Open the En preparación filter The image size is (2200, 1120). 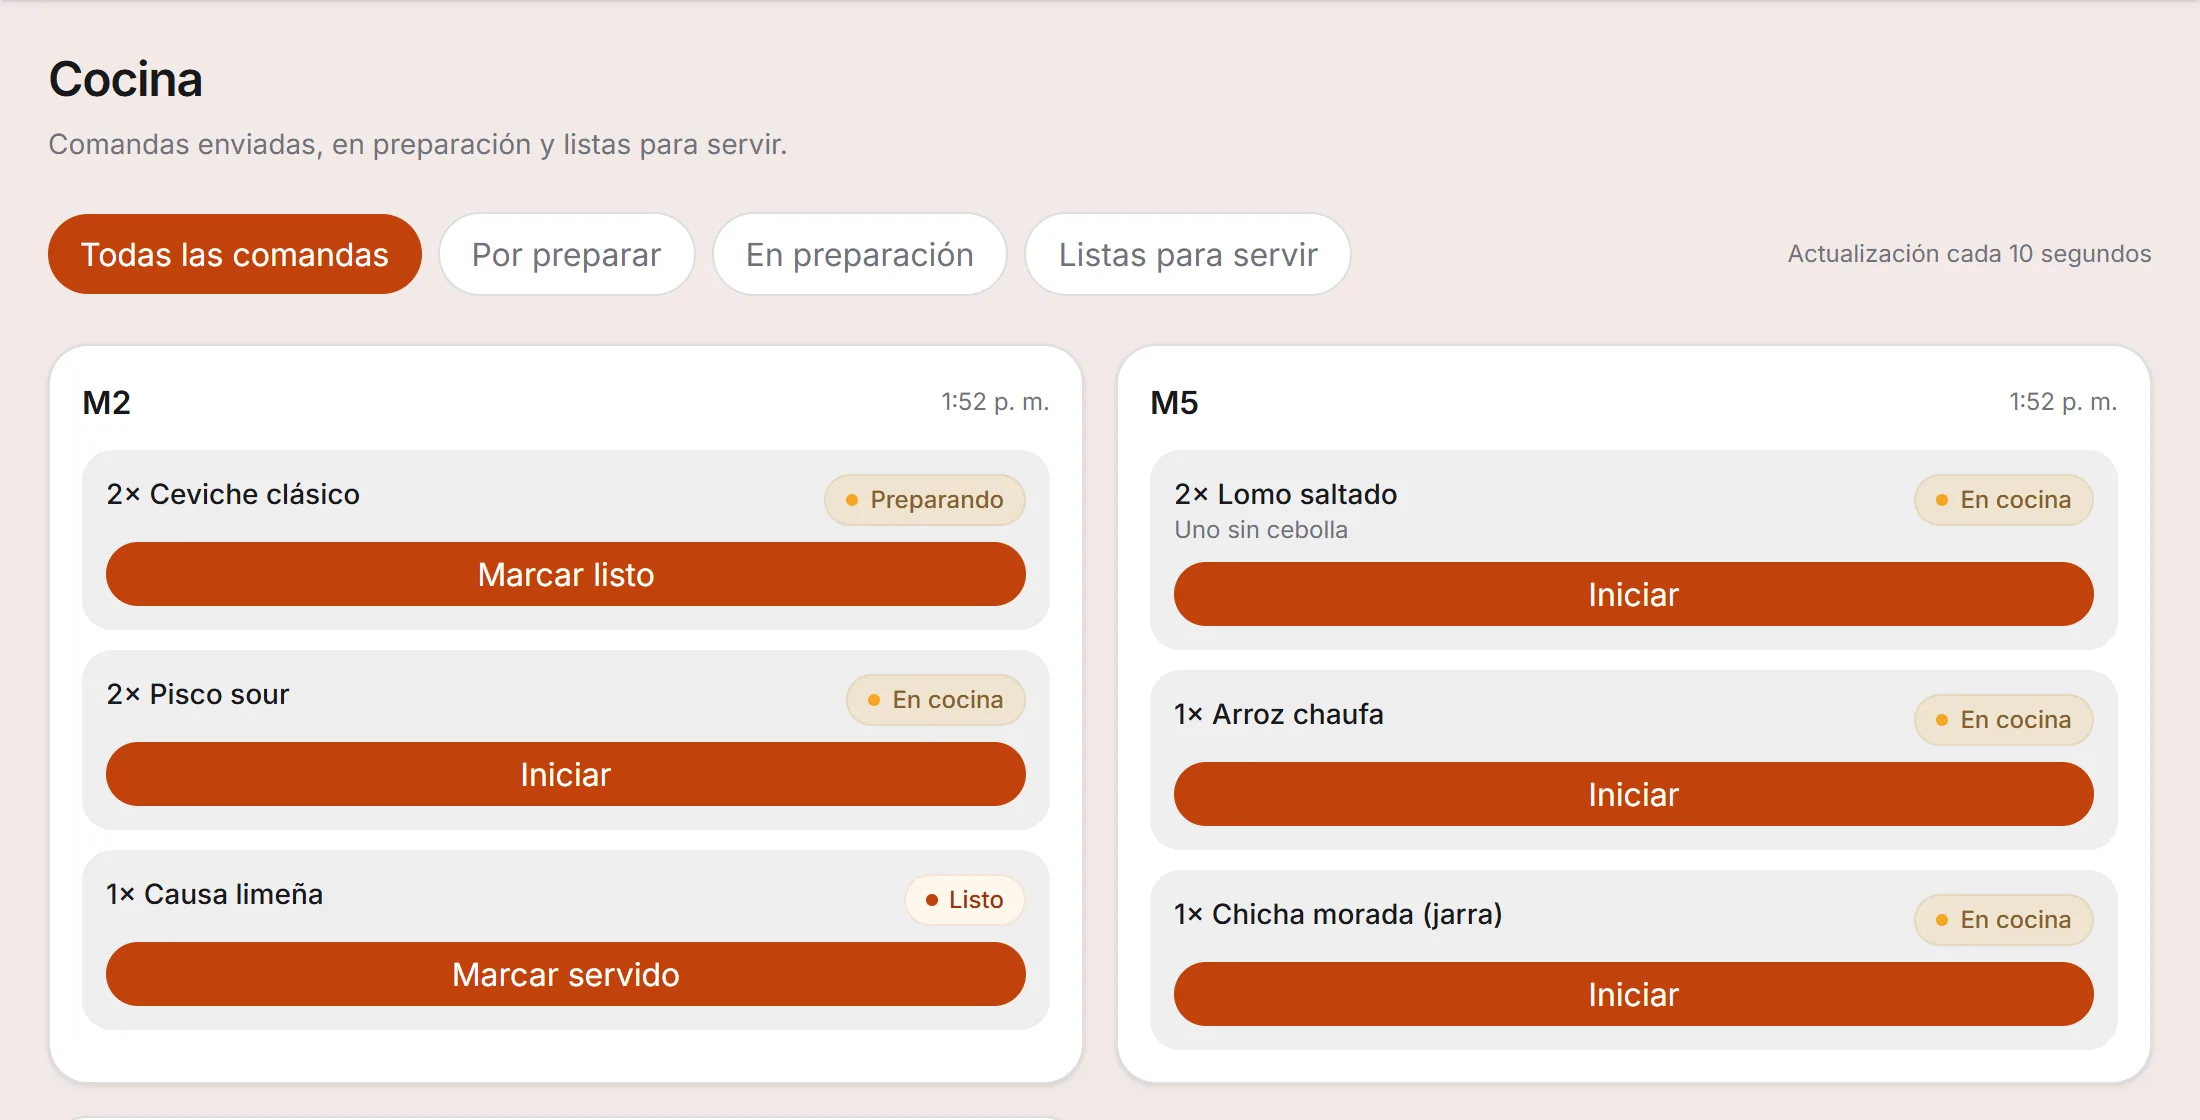coord(859,254)
